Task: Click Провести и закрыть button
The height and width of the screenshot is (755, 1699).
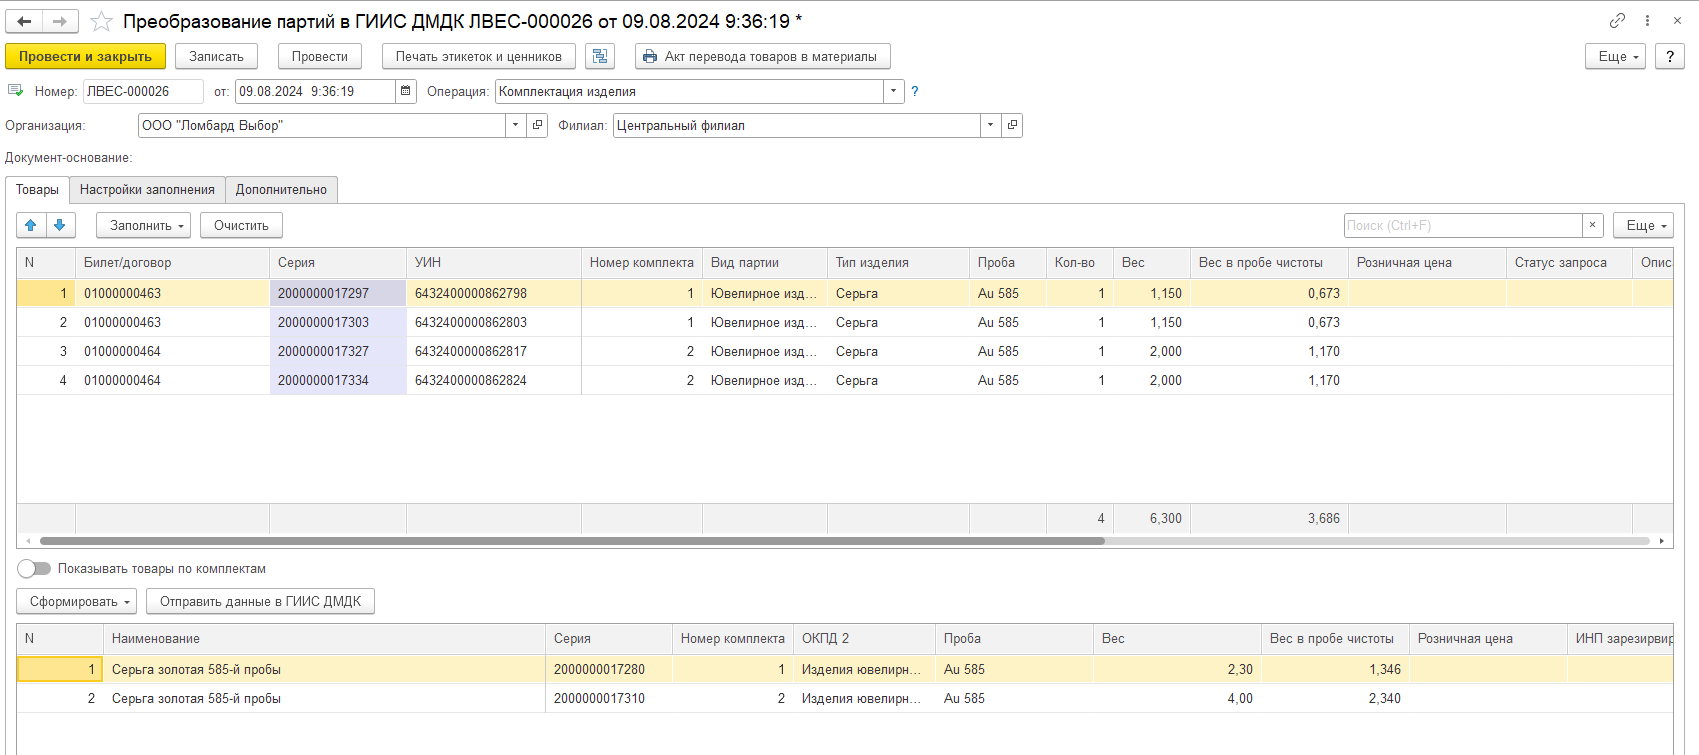Action: [x=85, y=56]
